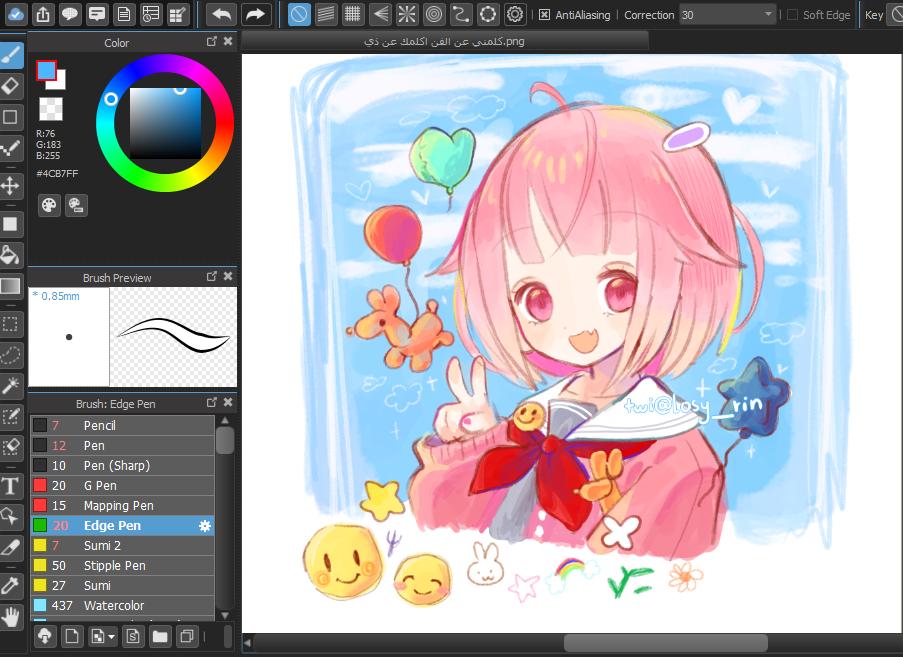Click the blue foreground color swatch
The image size is (903, 657).
[x=45, y=70]
